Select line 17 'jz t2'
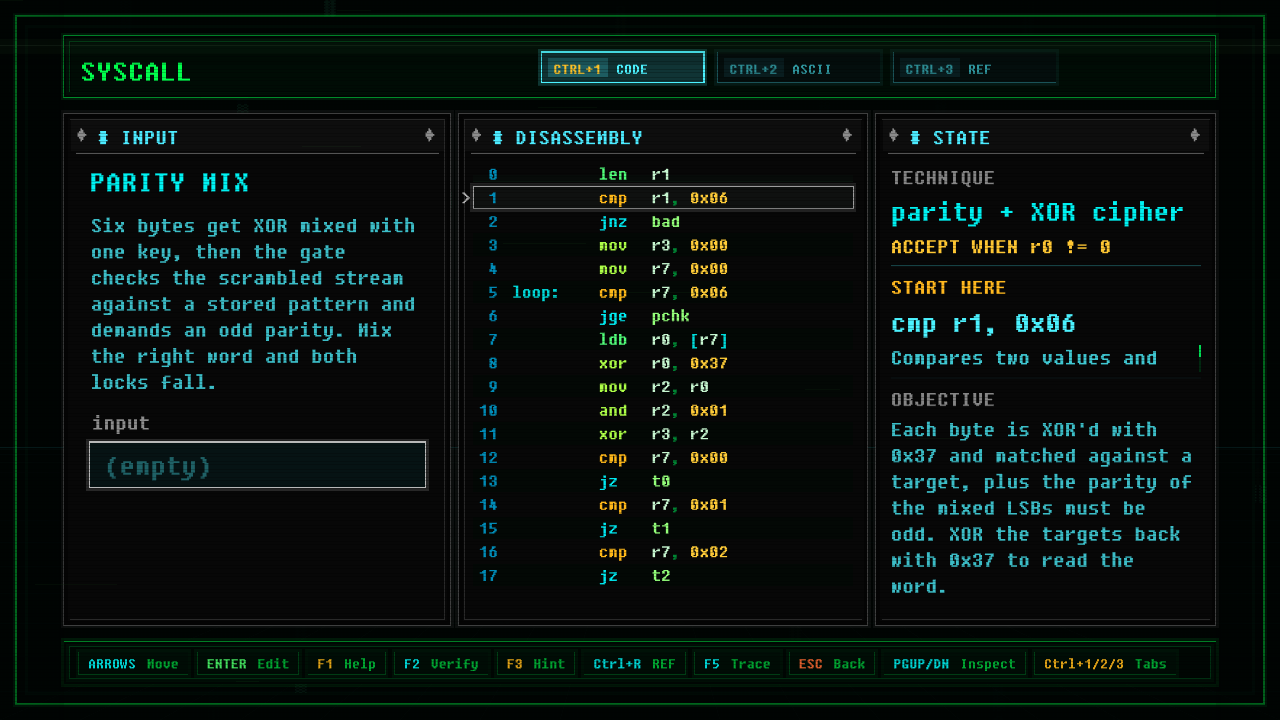 point(663,576)
